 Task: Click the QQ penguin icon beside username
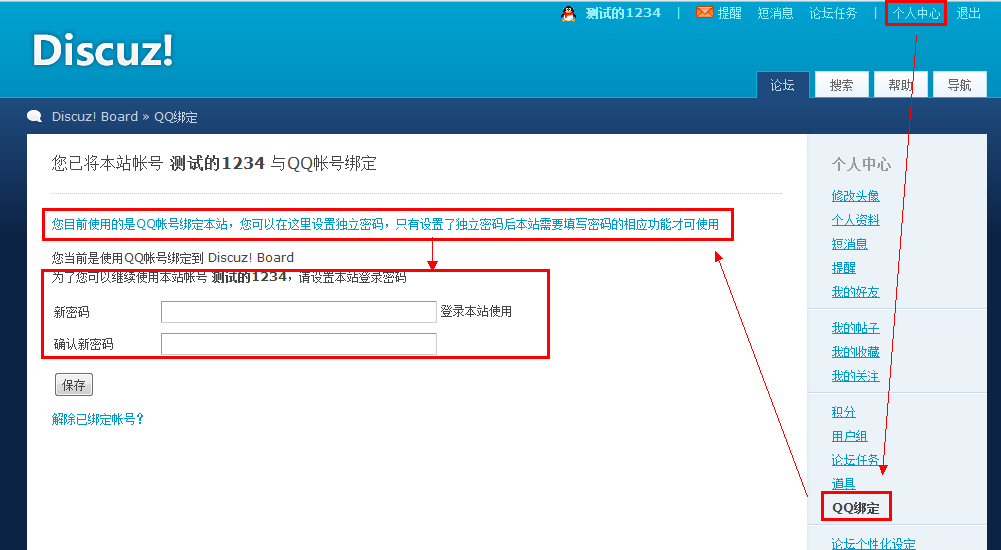tap(568, 13)
